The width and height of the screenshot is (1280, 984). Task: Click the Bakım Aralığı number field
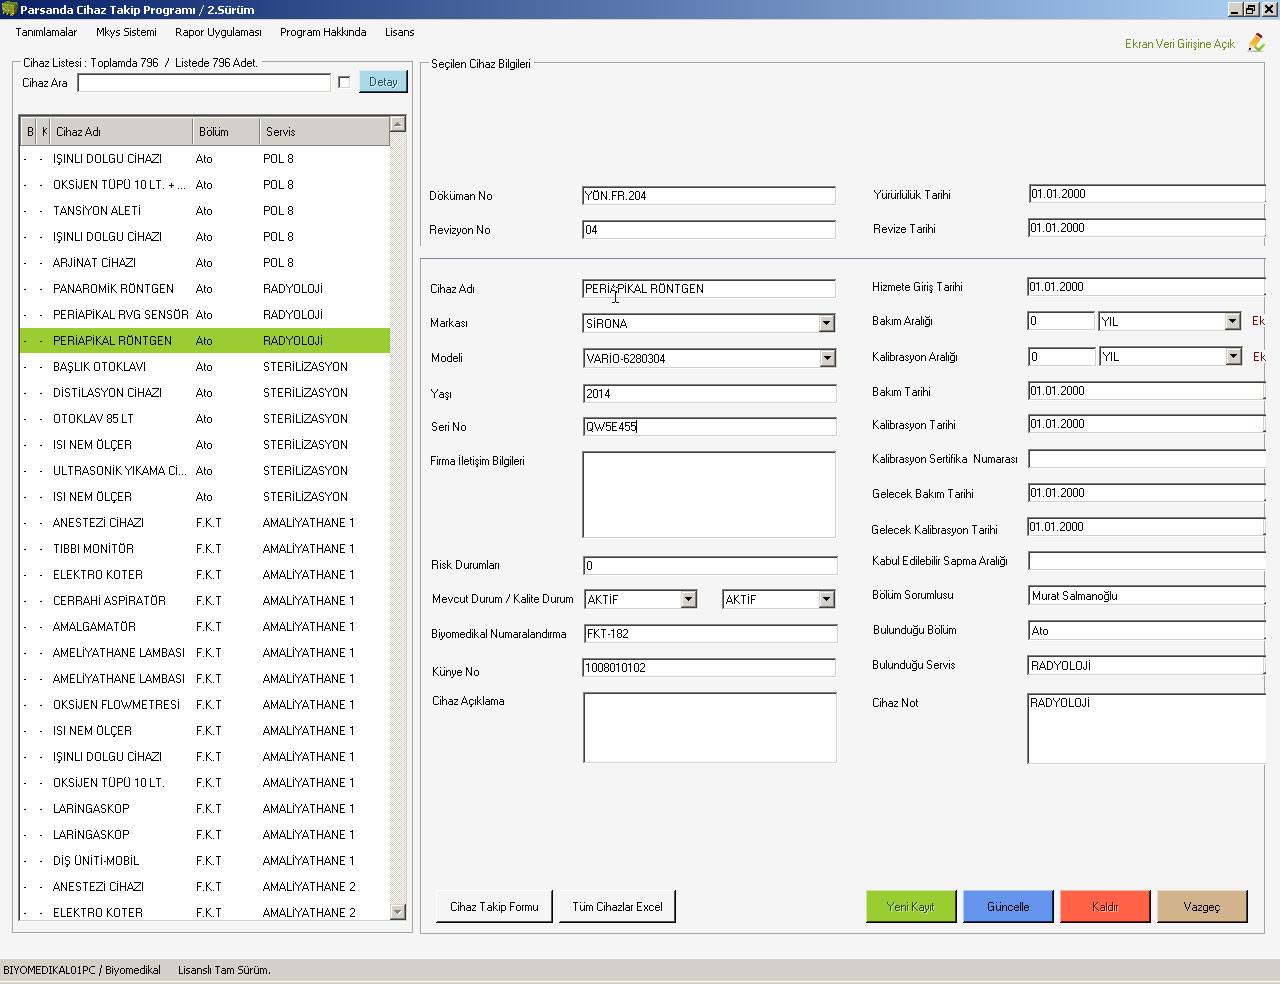tap(1061, 321)
